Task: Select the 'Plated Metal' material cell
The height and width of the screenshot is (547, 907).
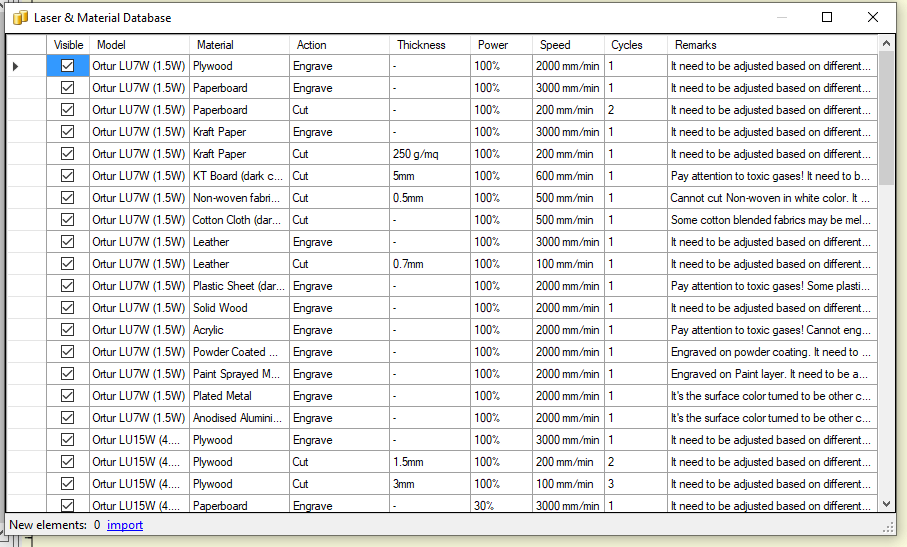Action: click(239, 396)
